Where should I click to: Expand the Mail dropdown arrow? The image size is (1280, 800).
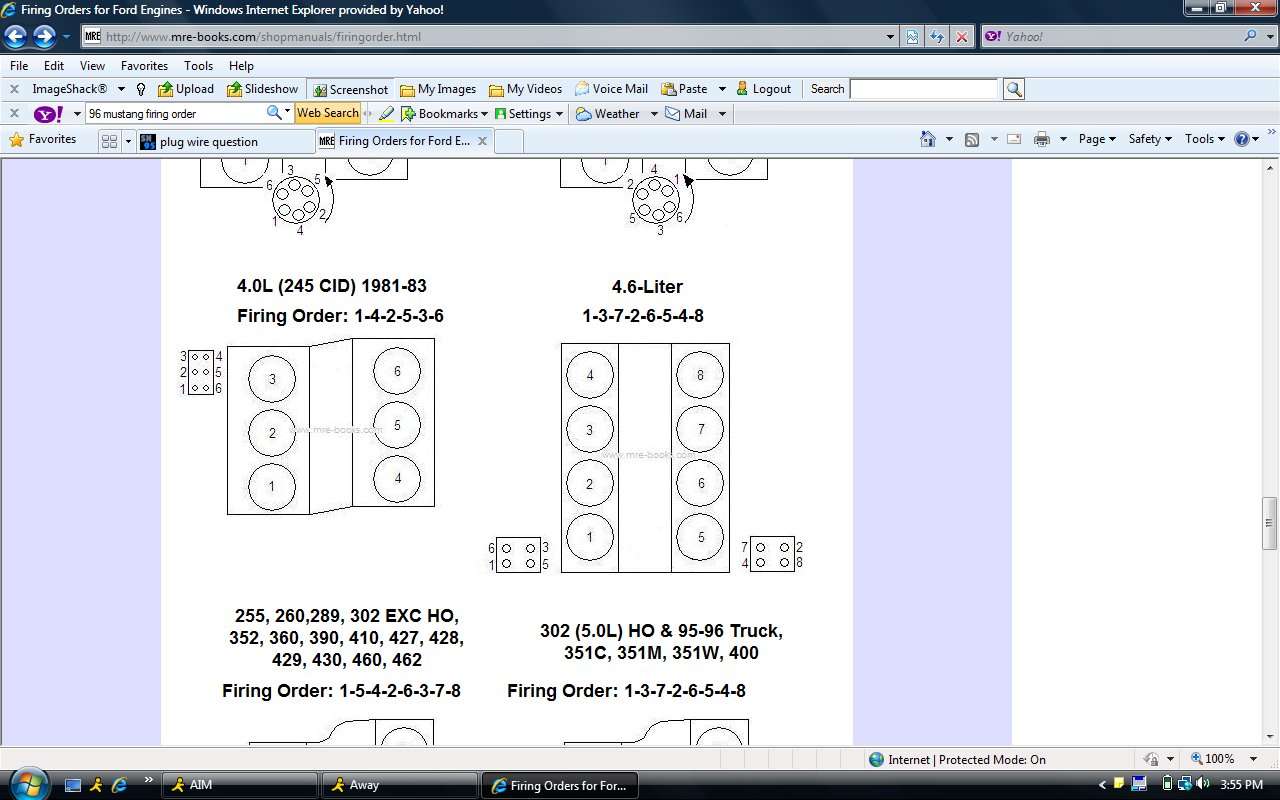[722, 114]
